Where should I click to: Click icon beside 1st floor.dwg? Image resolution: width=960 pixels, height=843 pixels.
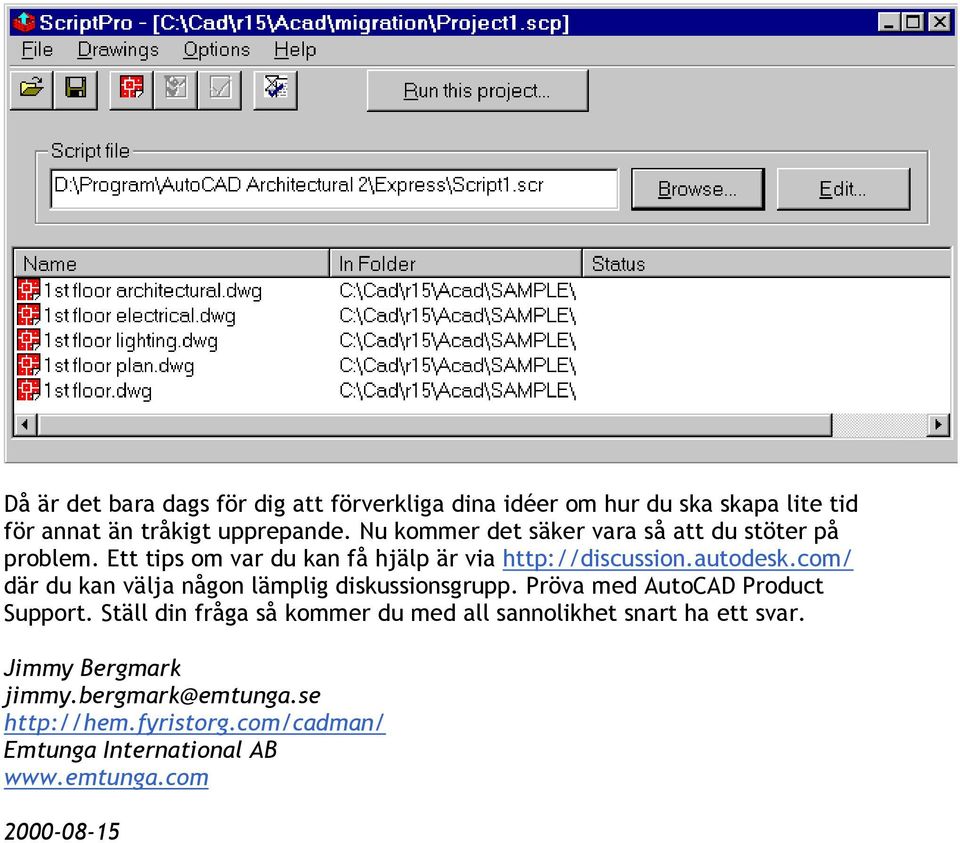[28, 390]
